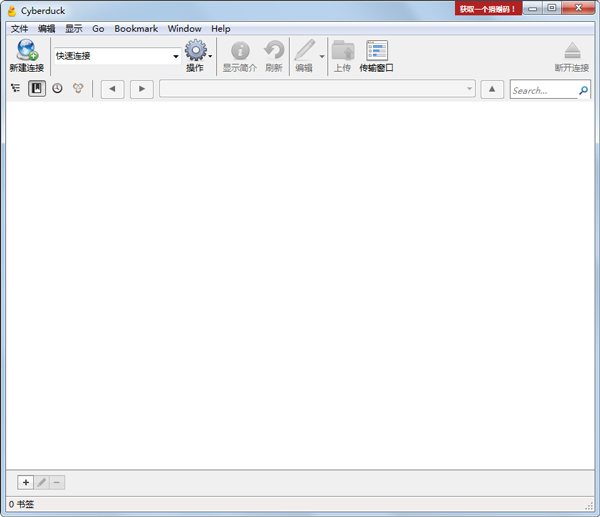
Task: Open the 显示 menu
Action: pyautogui.click(x=74, y=29)
